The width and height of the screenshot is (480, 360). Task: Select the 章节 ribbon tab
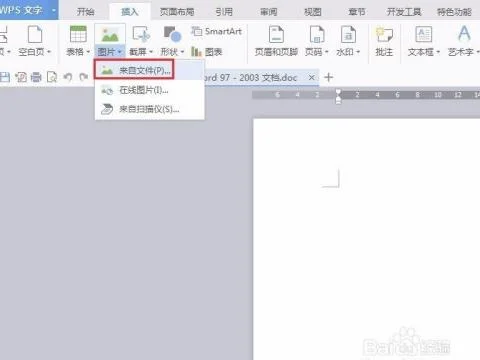tap(357, 12)
